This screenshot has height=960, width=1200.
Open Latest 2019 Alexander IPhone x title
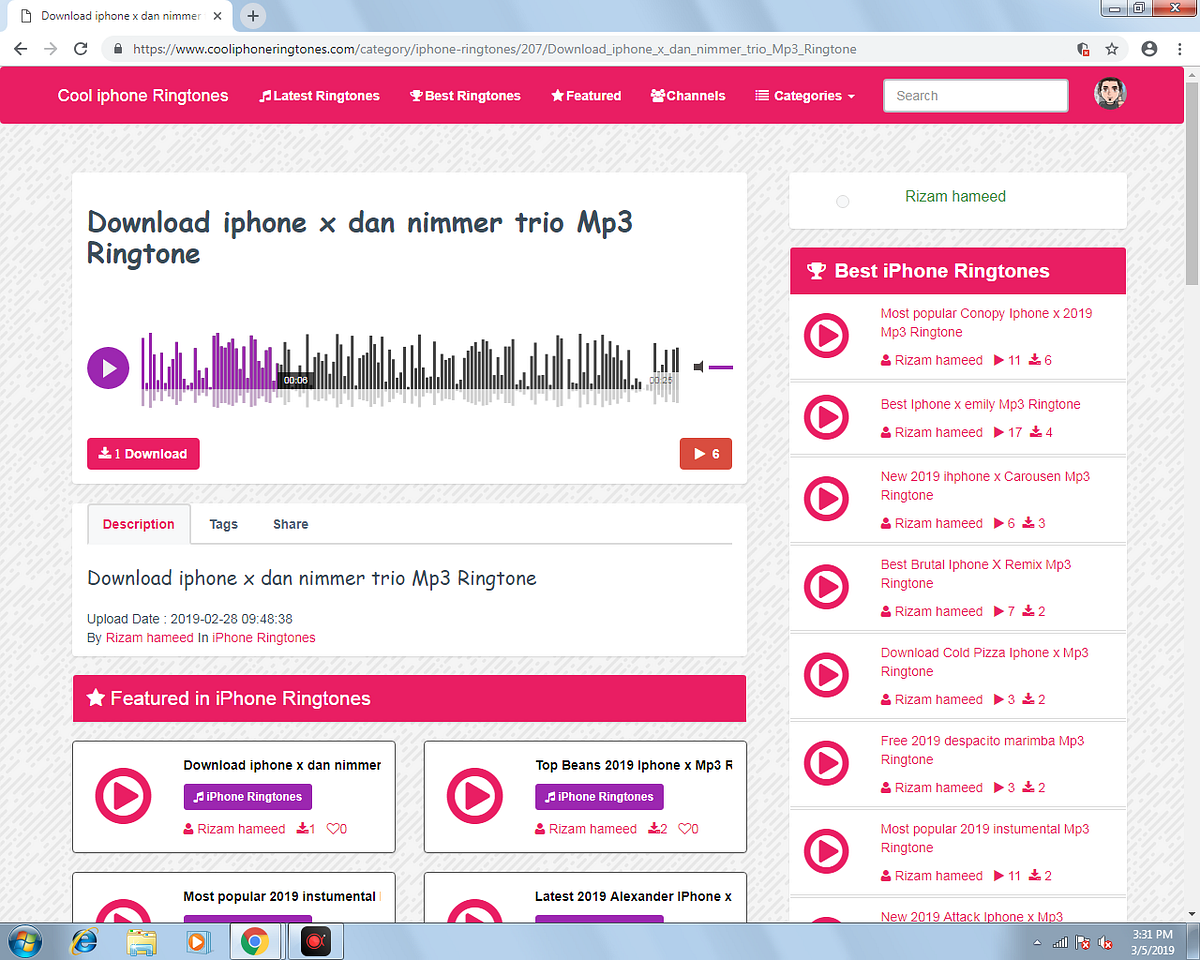[x=634, y=896]
